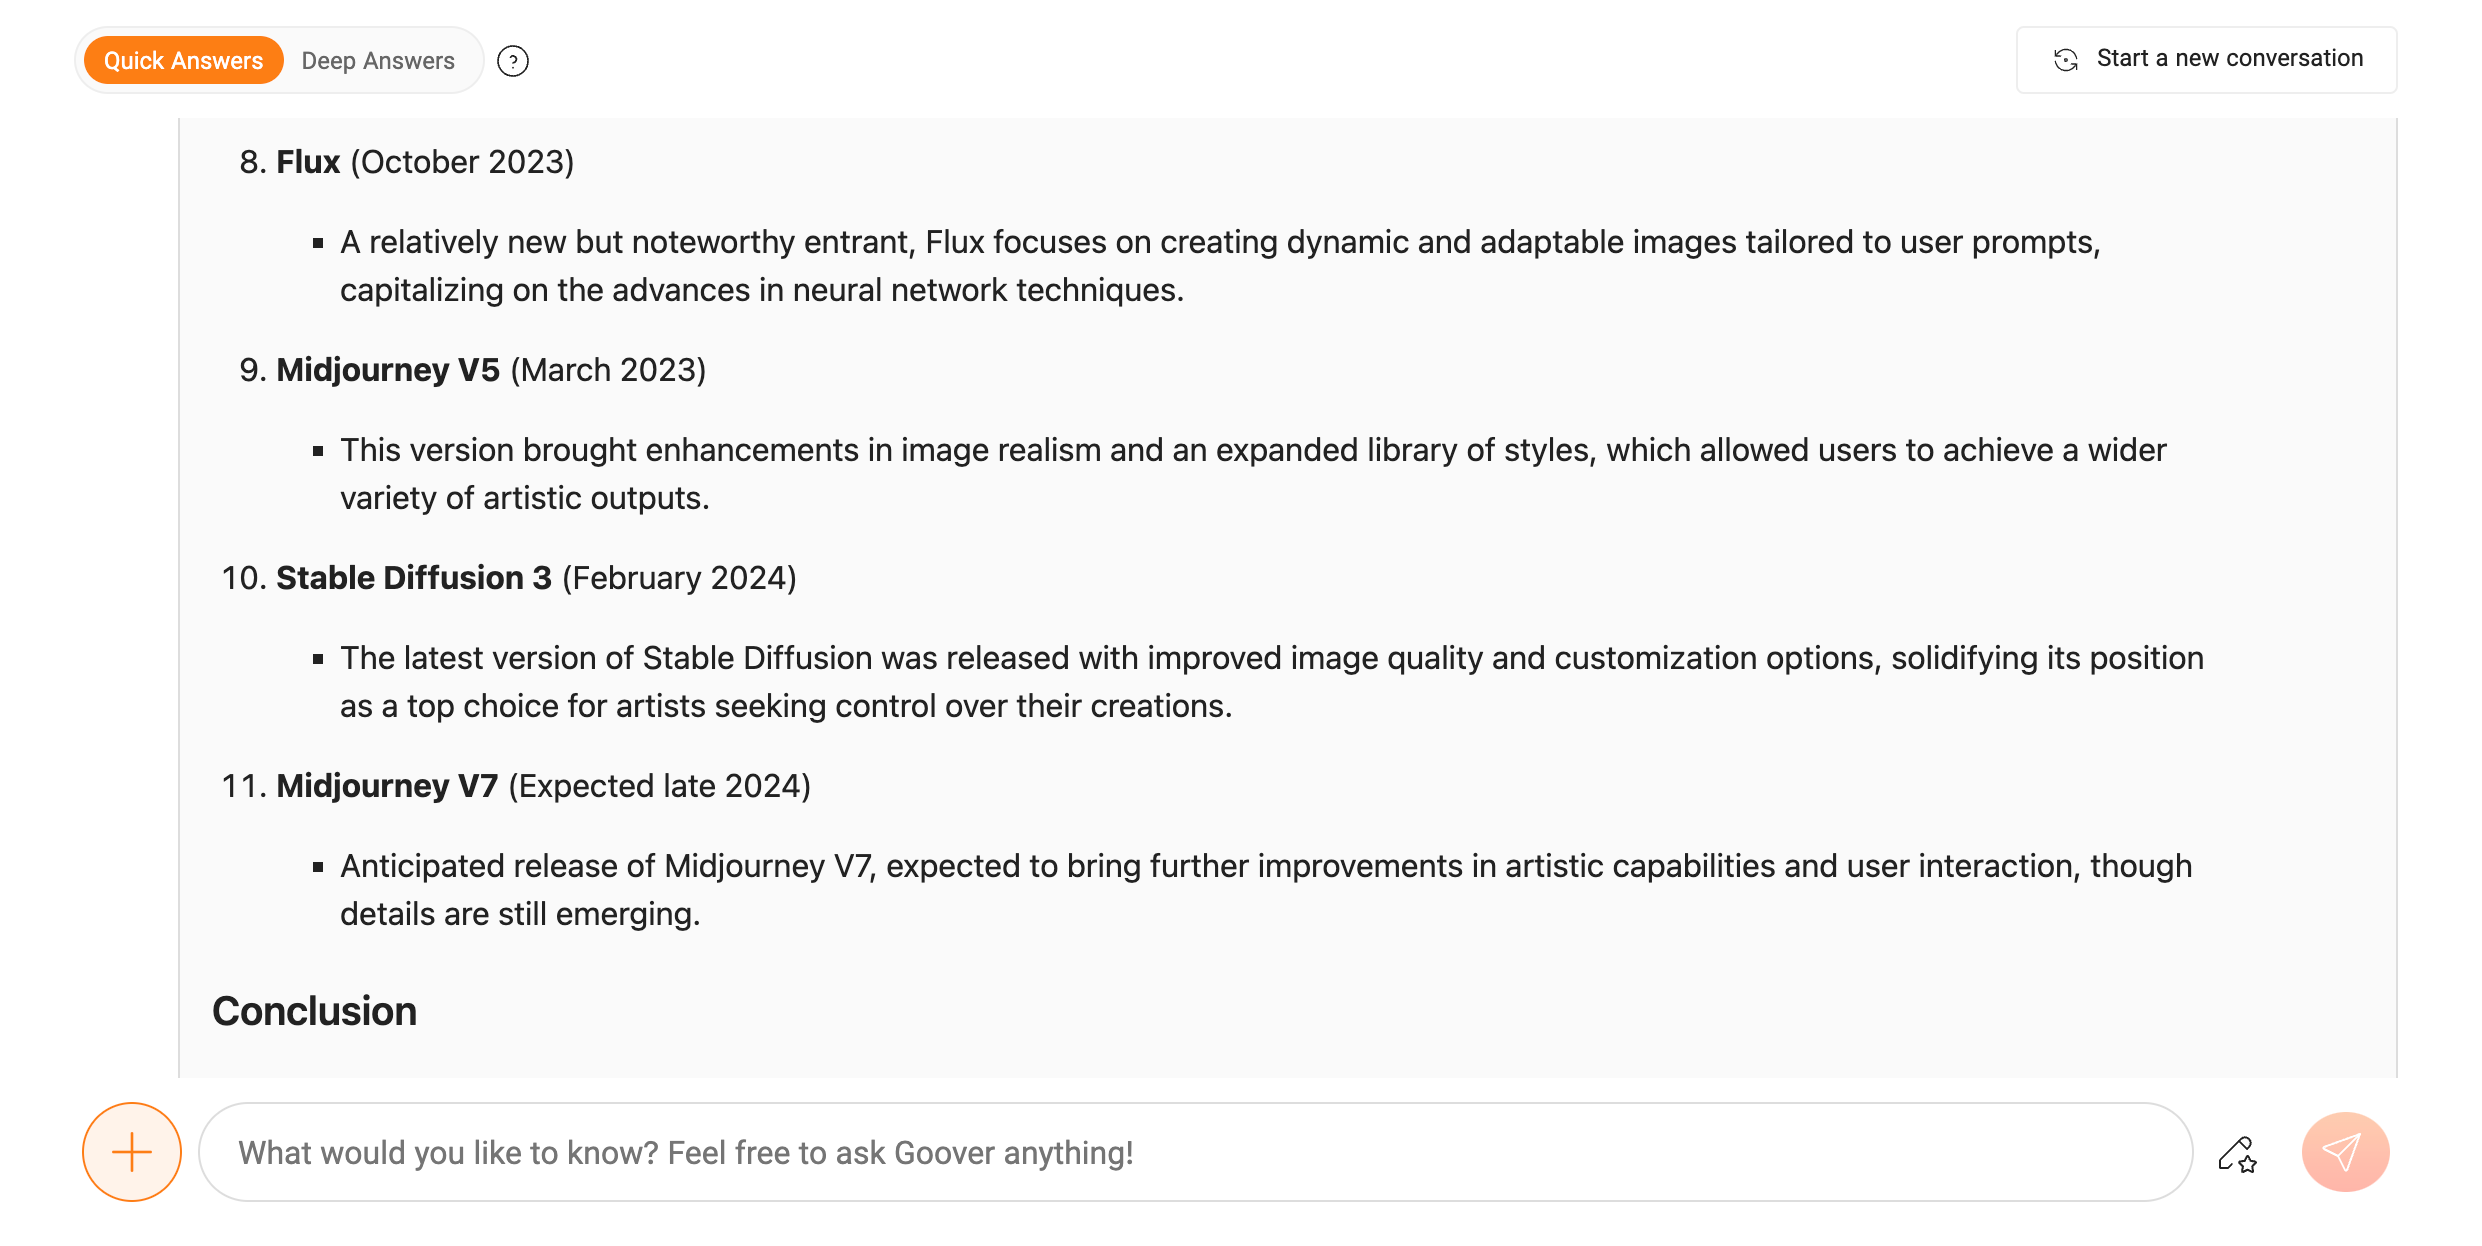Click the pencil-star prompt enhance icon

[x=2237, y=1154]
